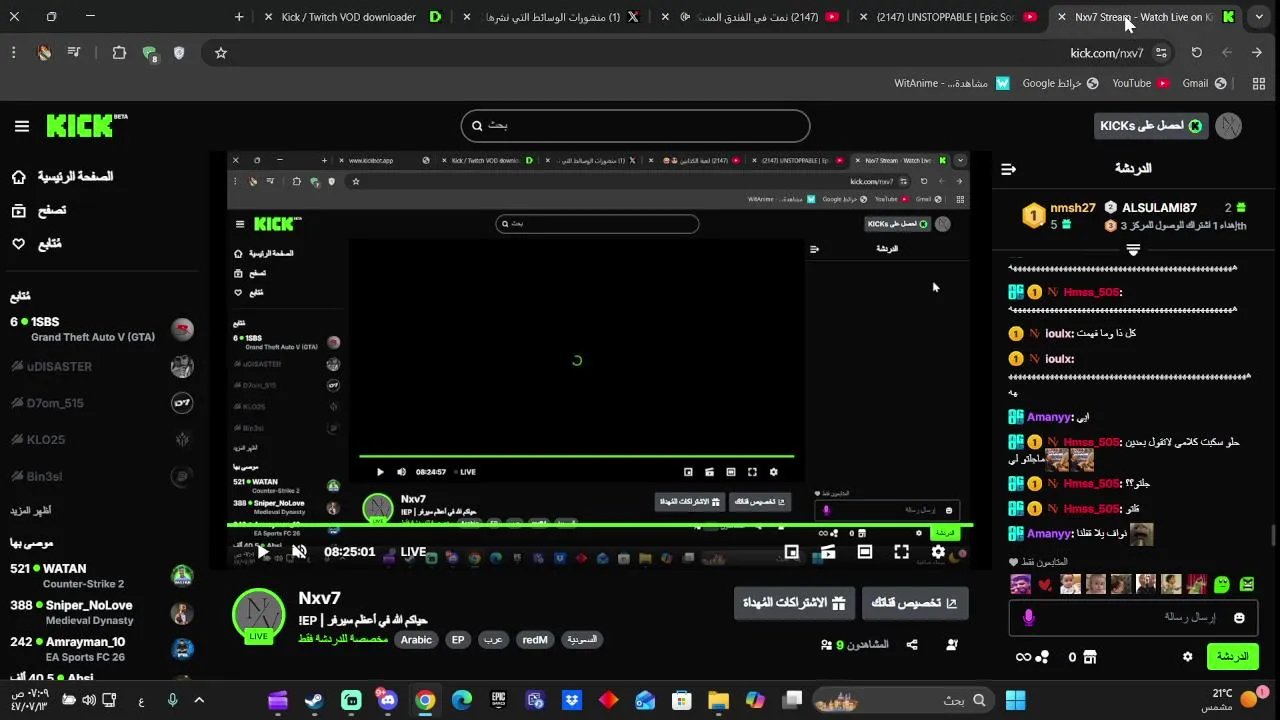Reload the page
This screenshot has width=1280, height=720.
point(1196,53)
